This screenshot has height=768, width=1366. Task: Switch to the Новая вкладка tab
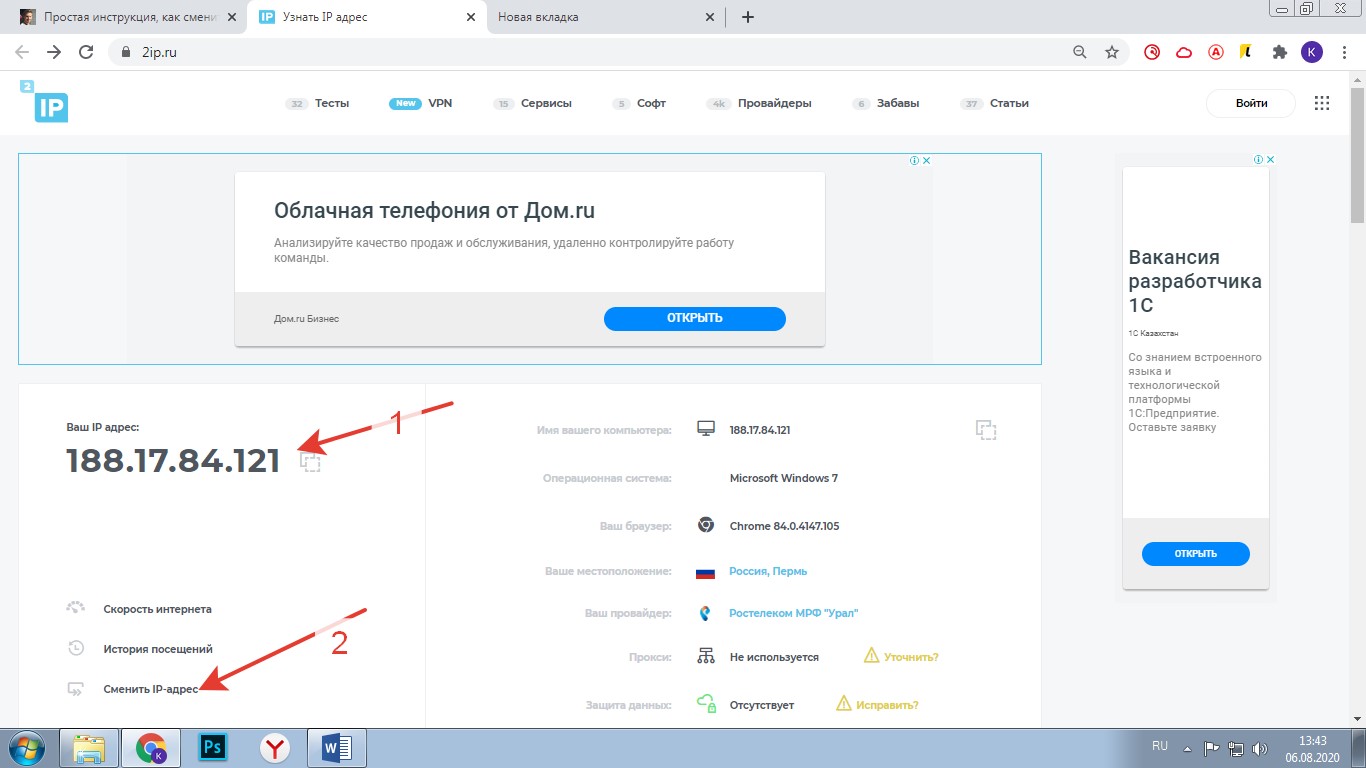(x=600, y=17)
